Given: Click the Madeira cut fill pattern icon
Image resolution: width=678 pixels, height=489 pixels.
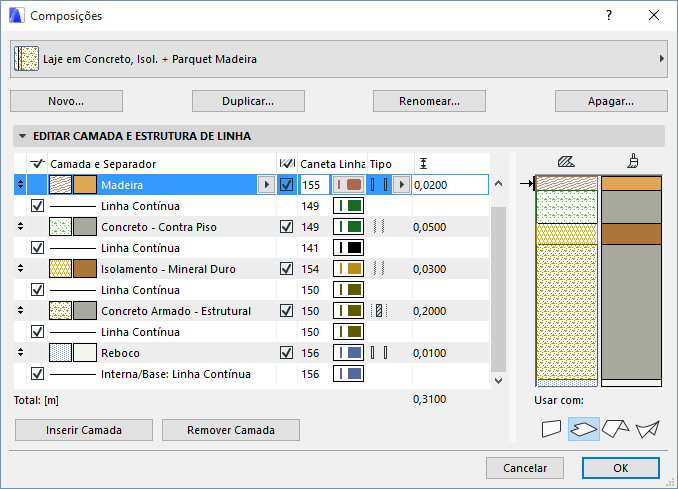Looking at the screenshot, I should [60, 185].
